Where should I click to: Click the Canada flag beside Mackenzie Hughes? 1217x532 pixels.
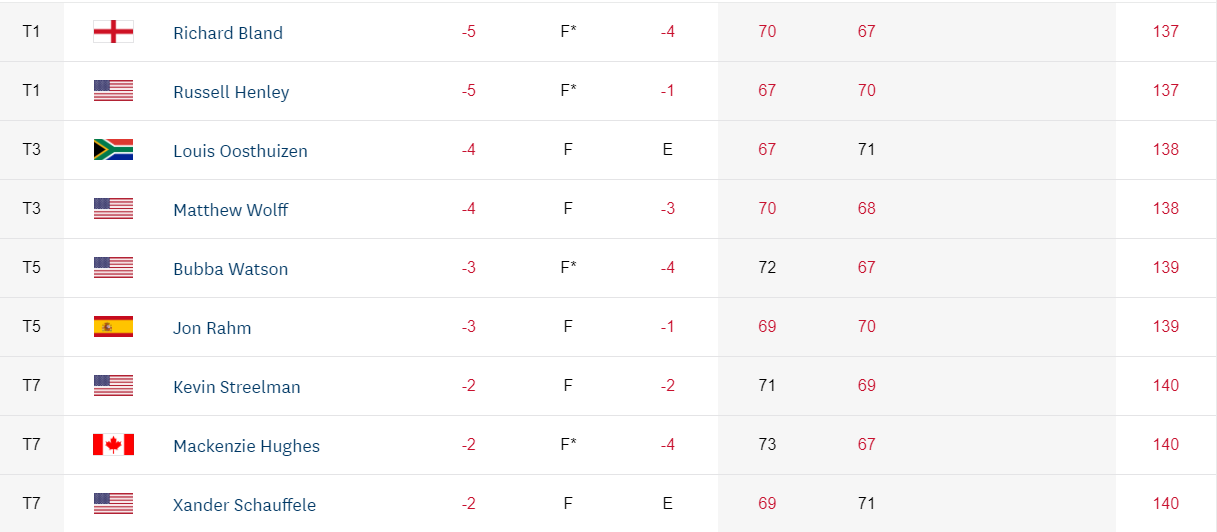tap(113, 445)
